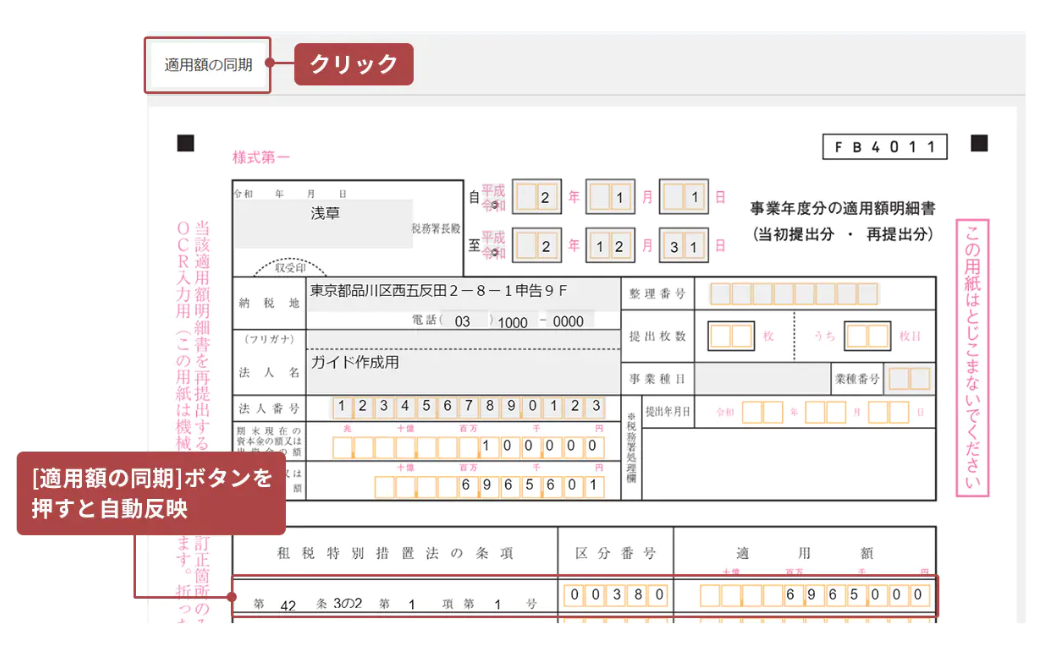Click the income amount field showing 6965601
The image size is (1045, 646).
click(x=490, y=486)
